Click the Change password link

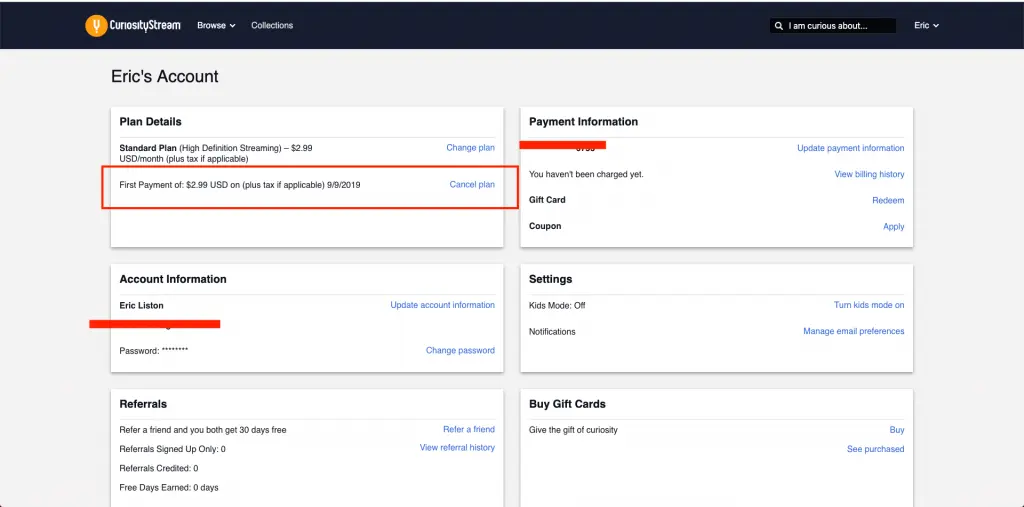(x=460, y=351)
